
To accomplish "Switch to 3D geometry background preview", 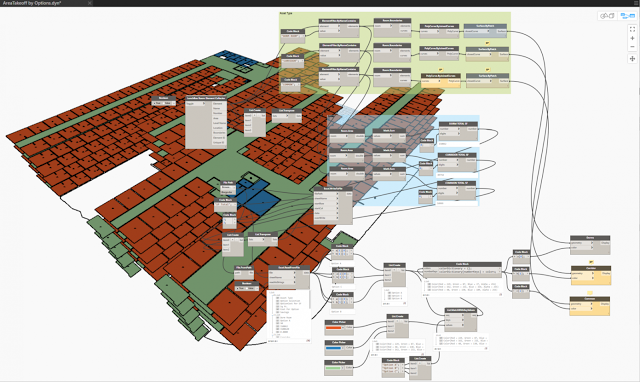I will (x=607, y=16).
